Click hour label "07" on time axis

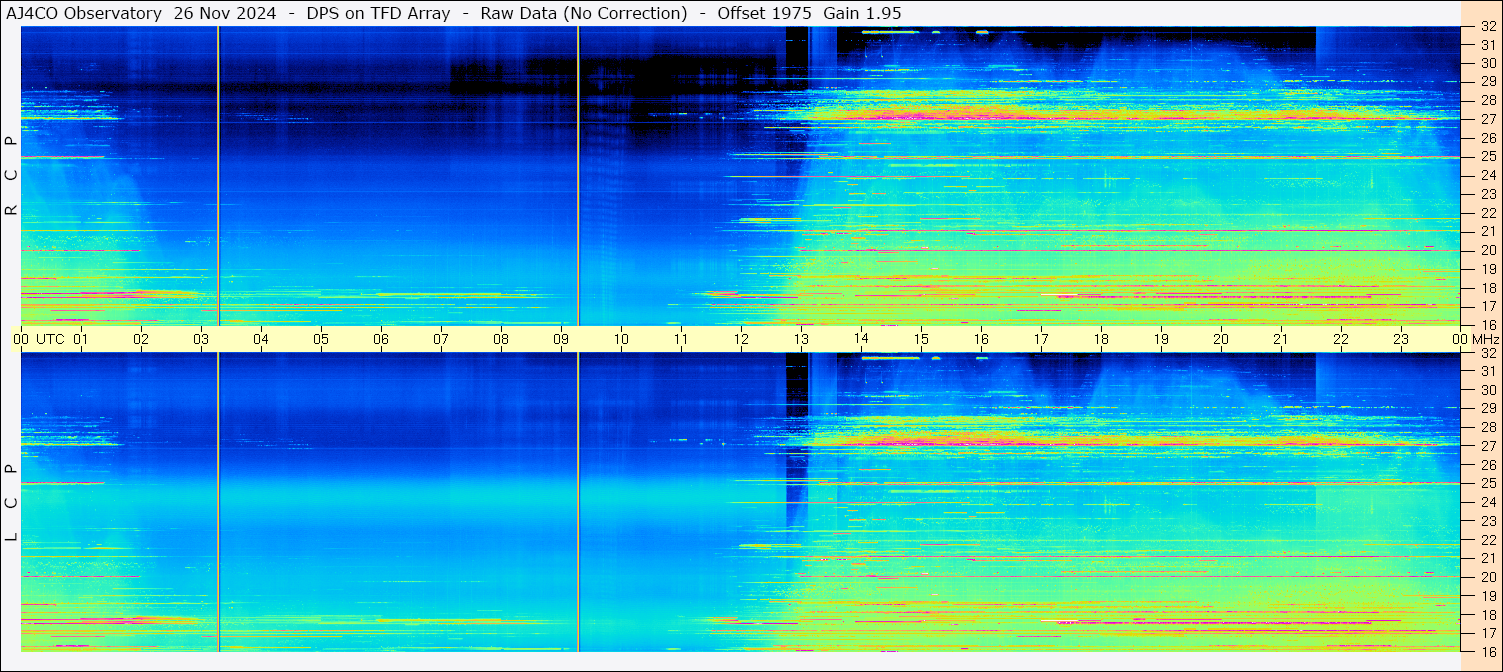click(x=441, y=339)
